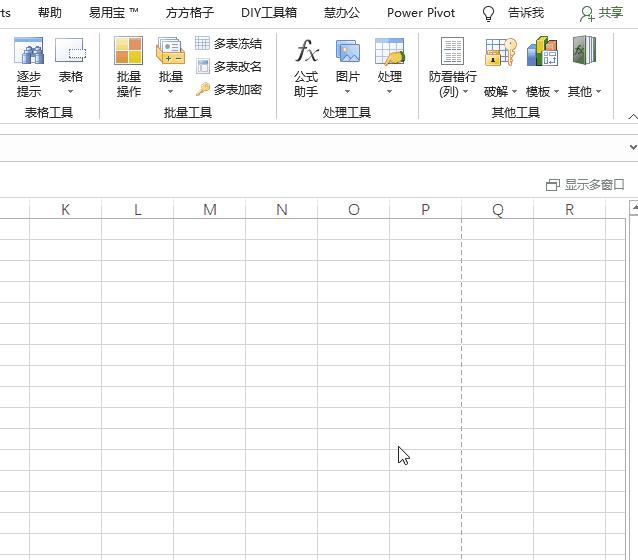
Task: Expand the 处理 dropdown arrow
Action: click(x=389, y=92)
